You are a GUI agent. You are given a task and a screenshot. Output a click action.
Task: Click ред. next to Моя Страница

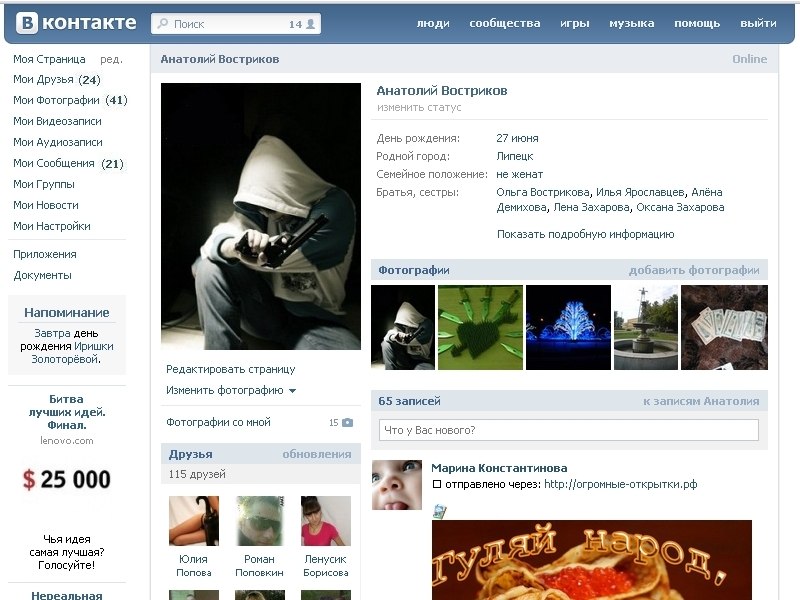(111, 59)
